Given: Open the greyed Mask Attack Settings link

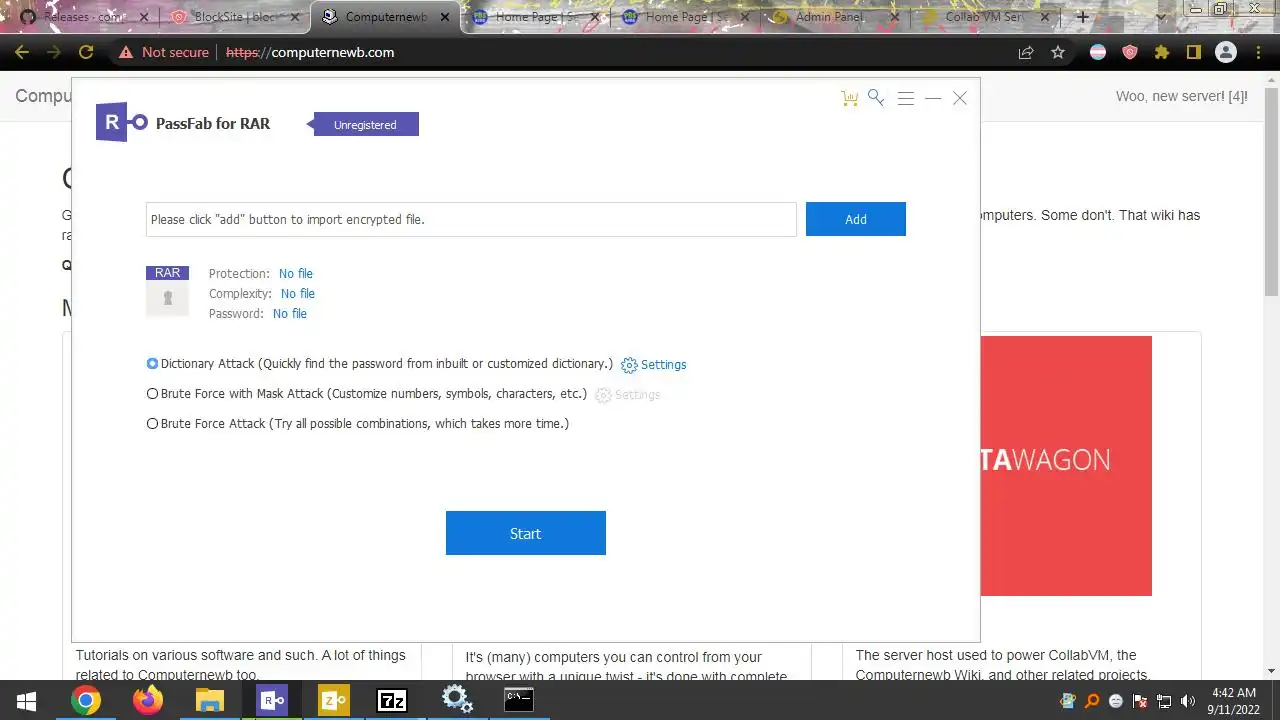Looking at the screenshot, I should [x=627, y=395].
